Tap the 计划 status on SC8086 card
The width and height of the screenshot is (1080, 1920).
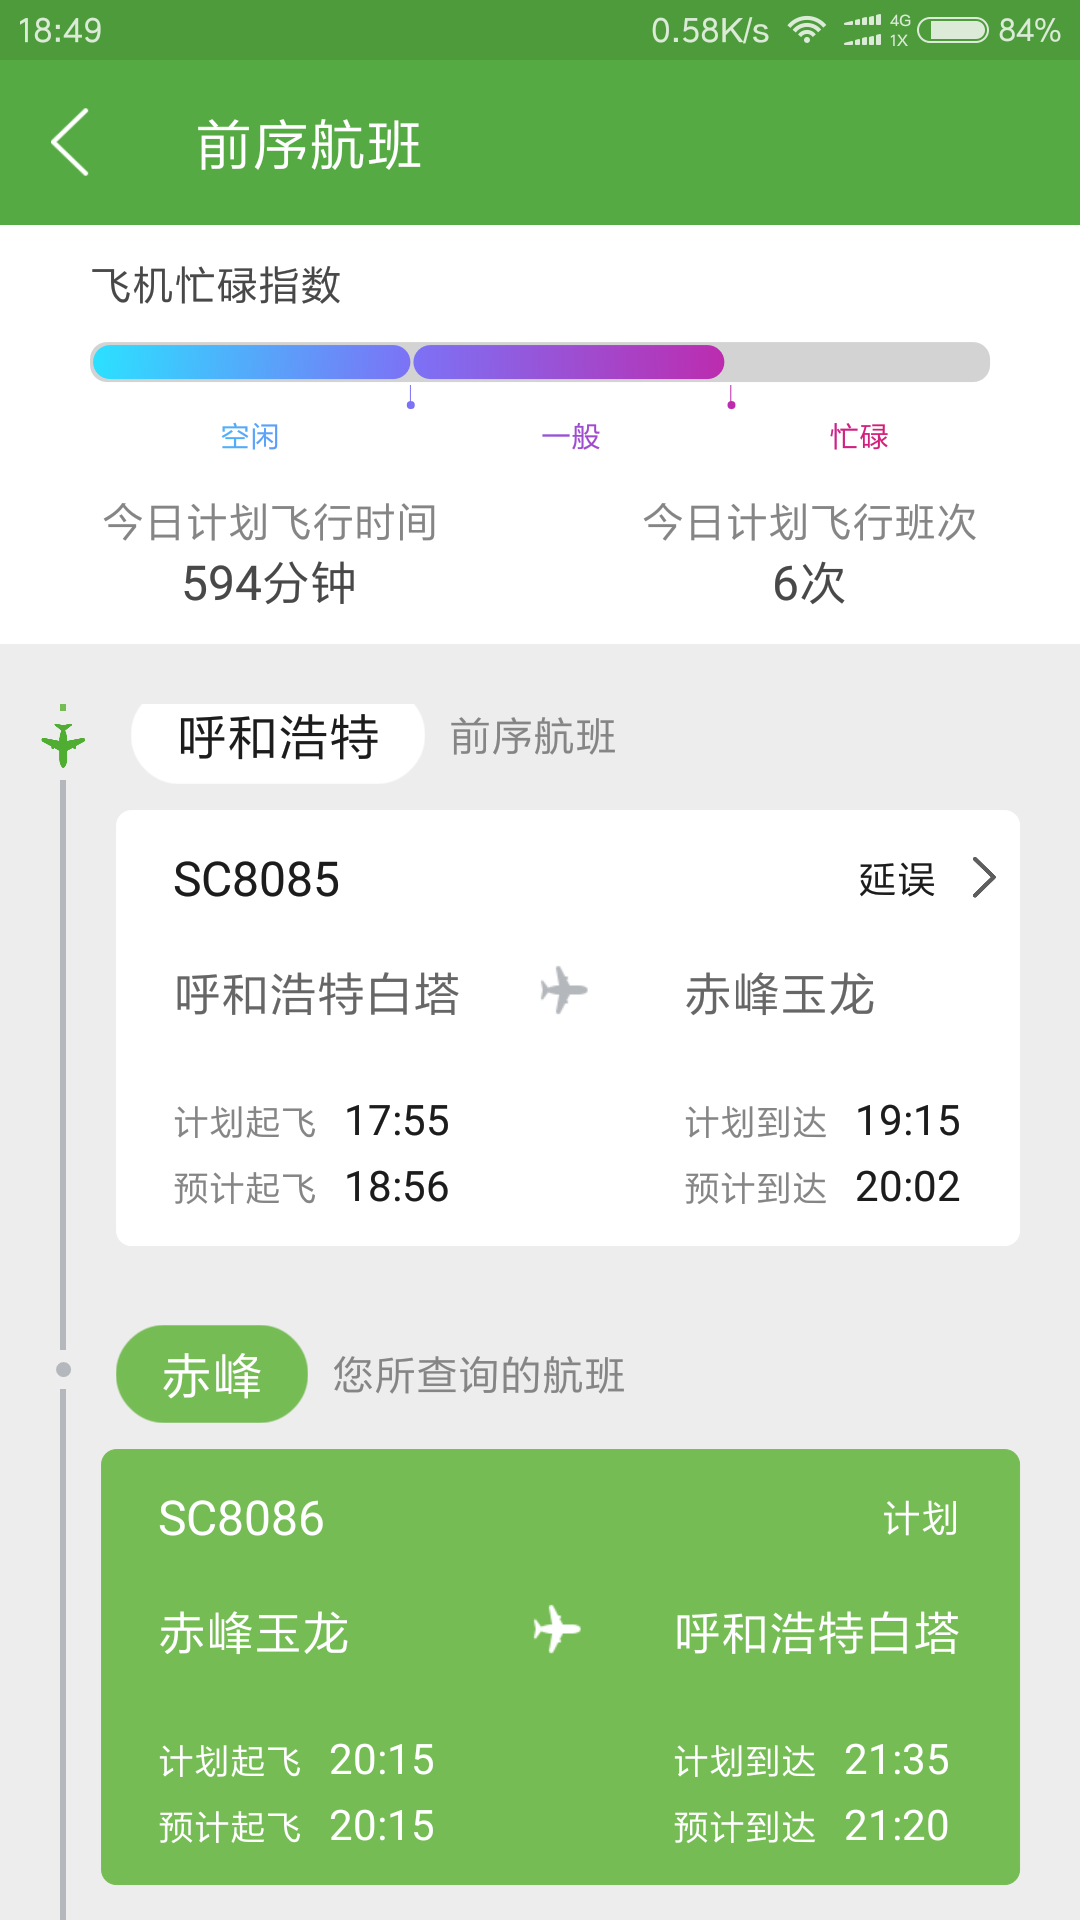[x=920, y=1519]
